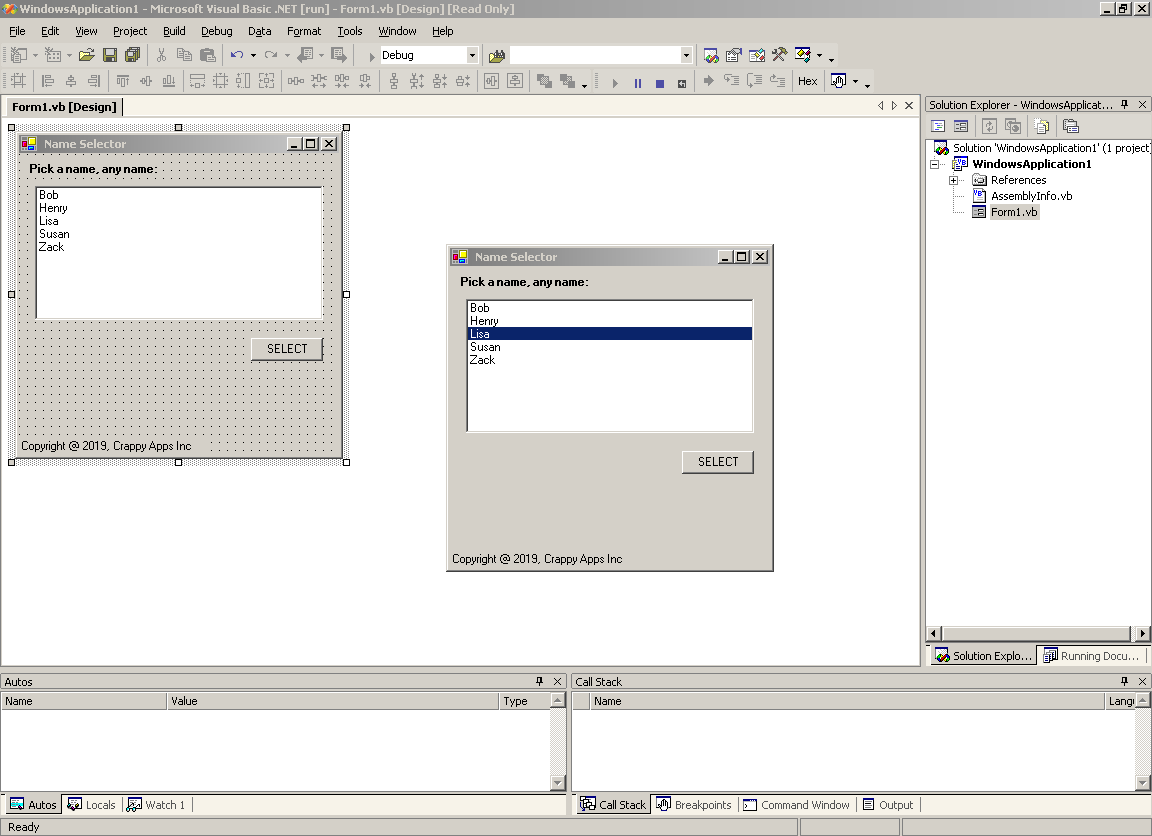This screenshot has width=1152, height=836.
Task: Click Show All Files icon in Solution Explorer
Action: 1042,126
